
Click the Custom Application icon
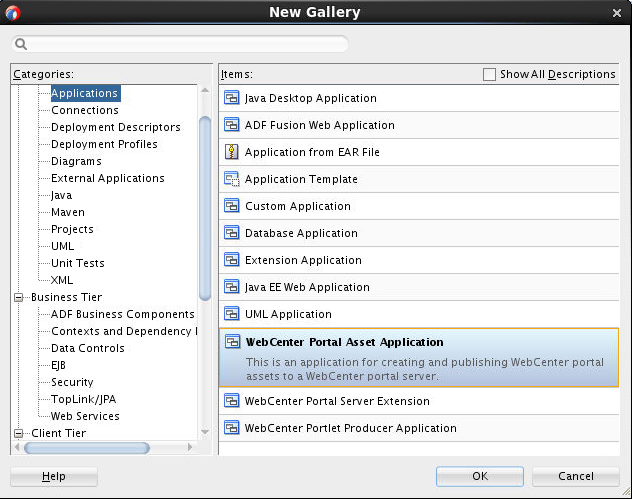(232, 206)
